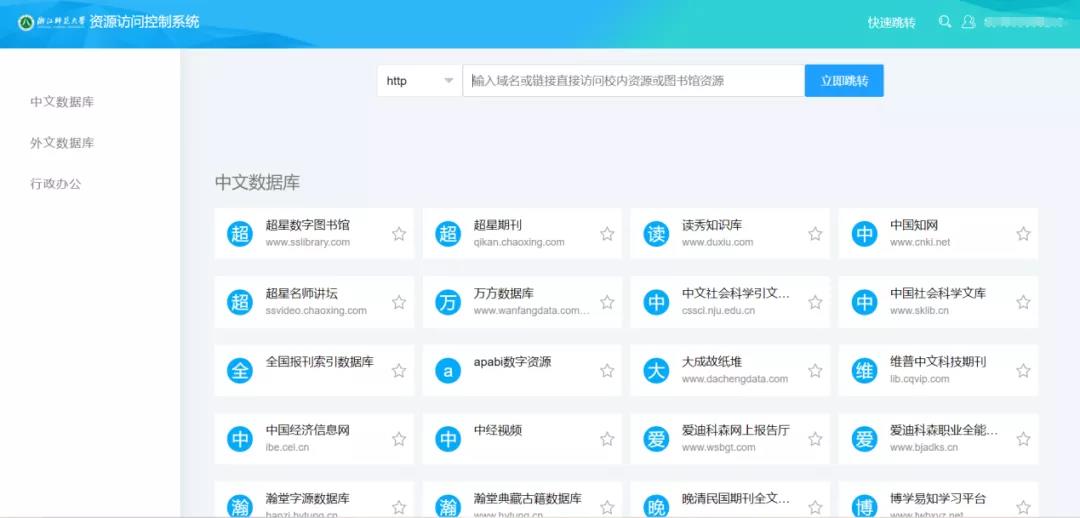This screenshot has height=518, width=1080.
Task: Click the university logo in the header
Action: pyautogui.click(x=52, y=22)
